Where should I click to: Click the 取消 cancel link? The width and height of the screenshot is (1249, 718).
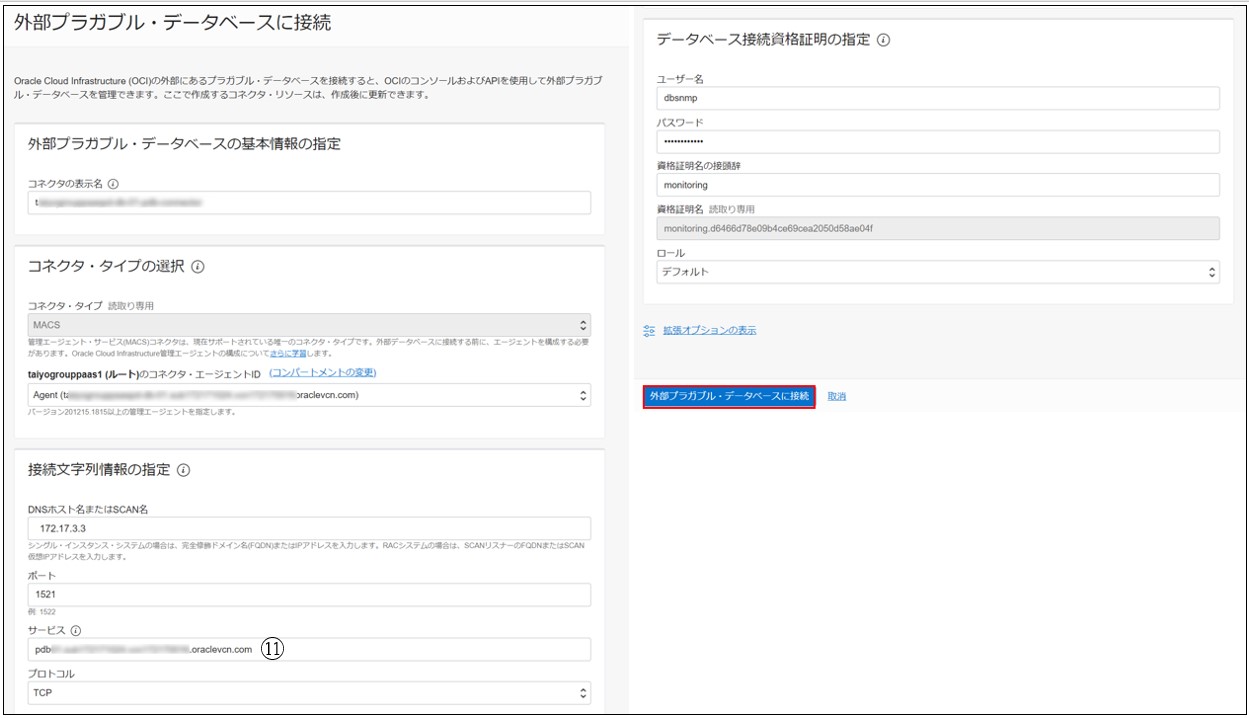[x=837, y=397]
